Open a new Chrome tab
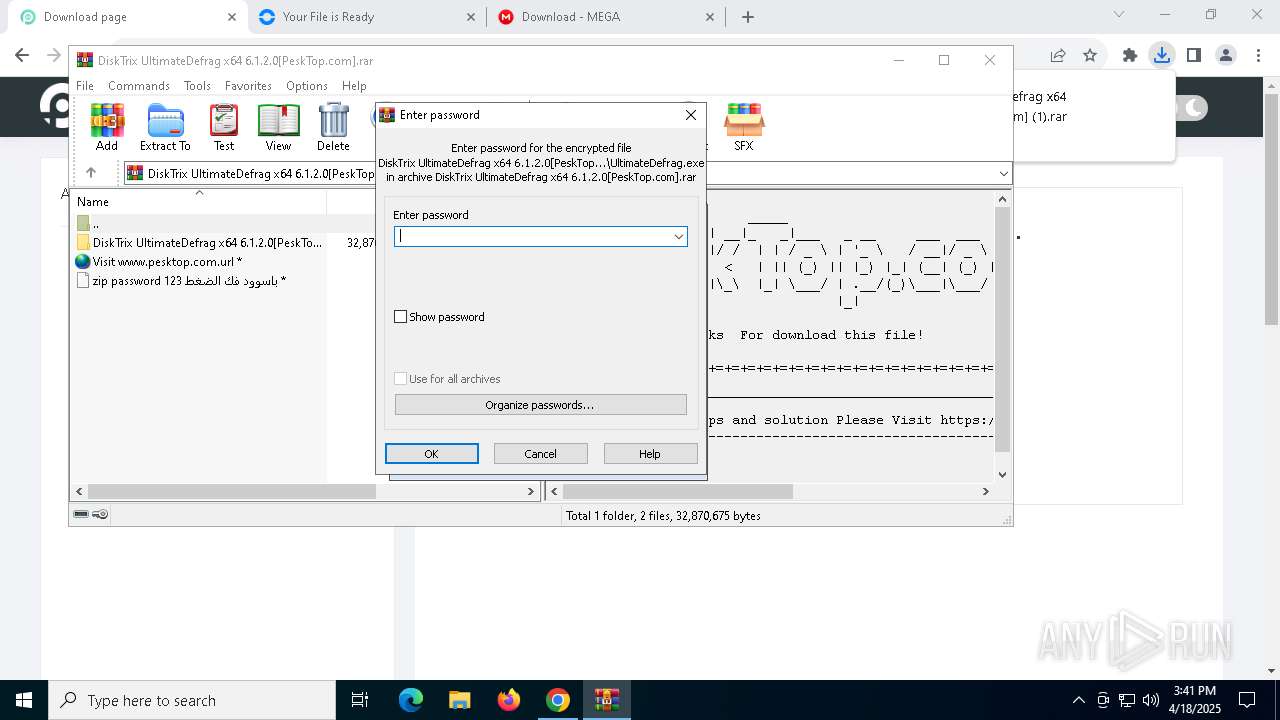This screenshot has height=720, width=1280. pos(748,17)
